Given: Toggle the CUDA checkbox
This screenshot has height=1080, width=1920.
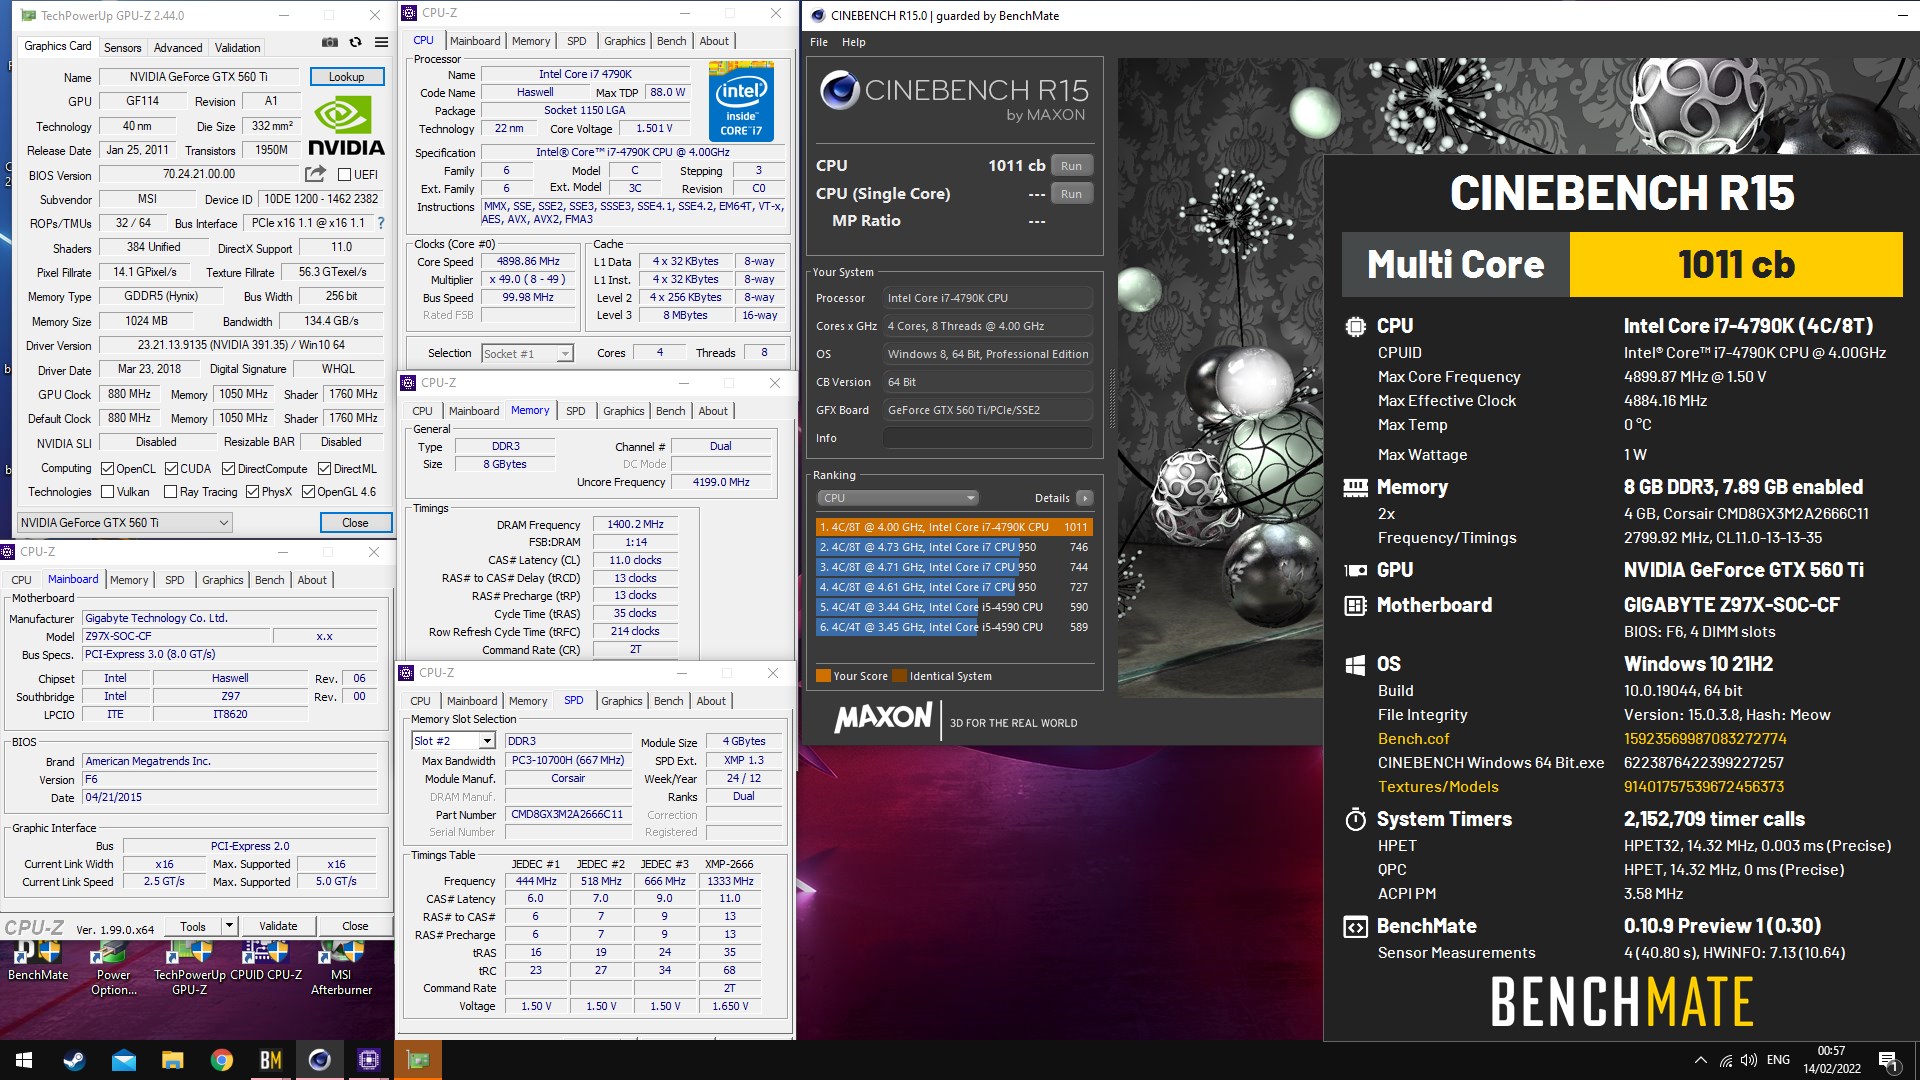Looking at the screenshot, I should coord(171,468).
